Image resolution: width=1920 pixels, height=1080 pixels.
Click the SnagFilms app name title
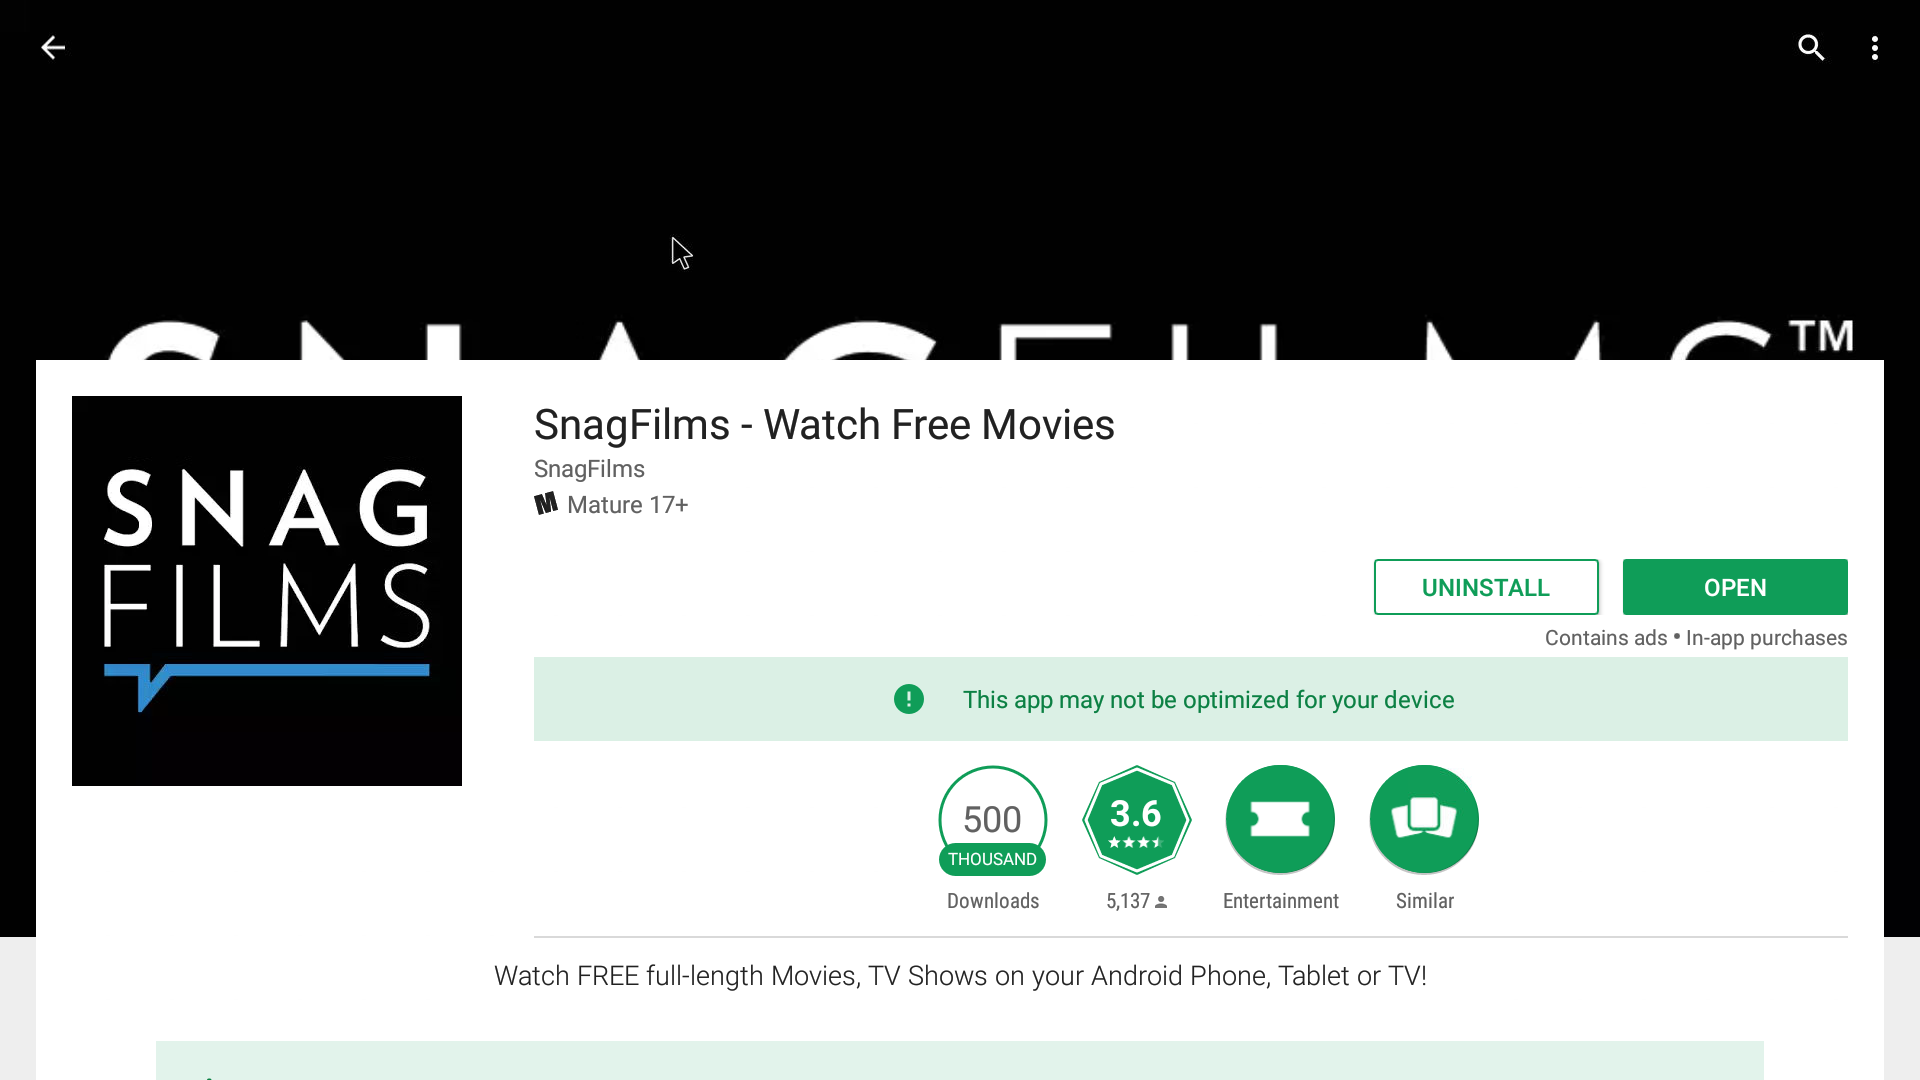coord(824,423)
